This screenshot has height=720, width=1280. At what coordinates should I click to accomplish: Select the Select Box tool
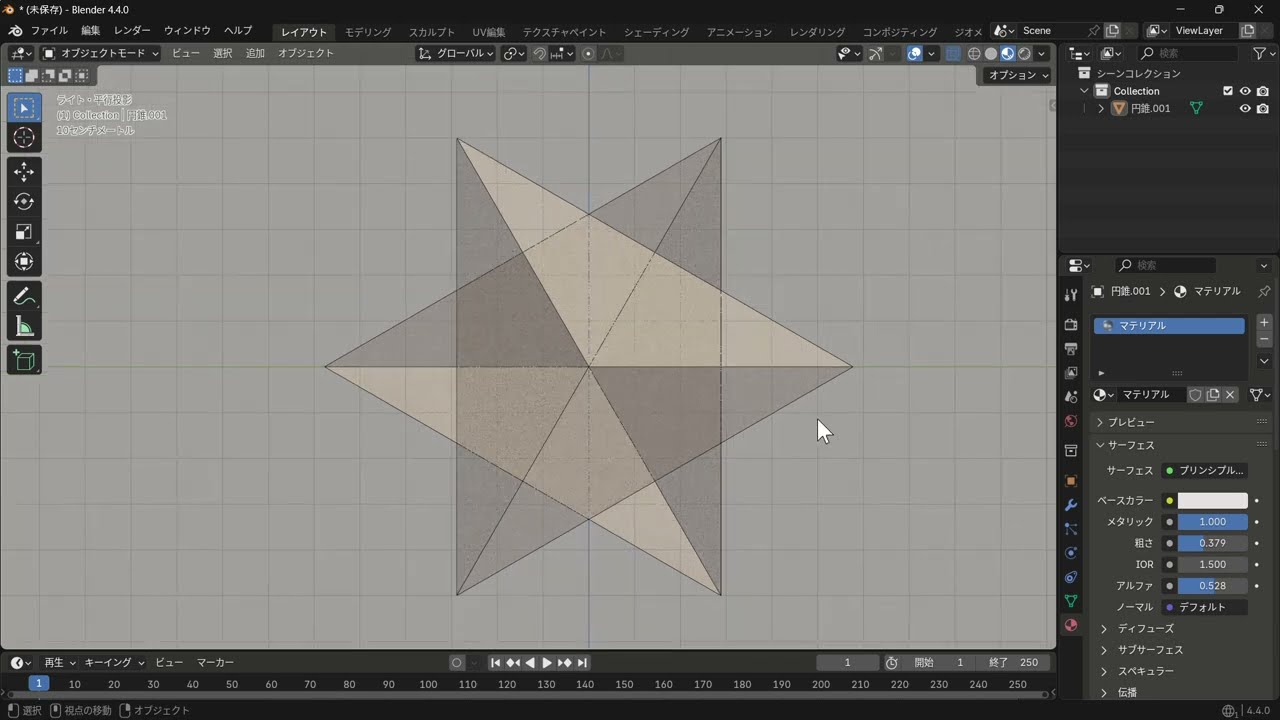[x=24, y=108]
